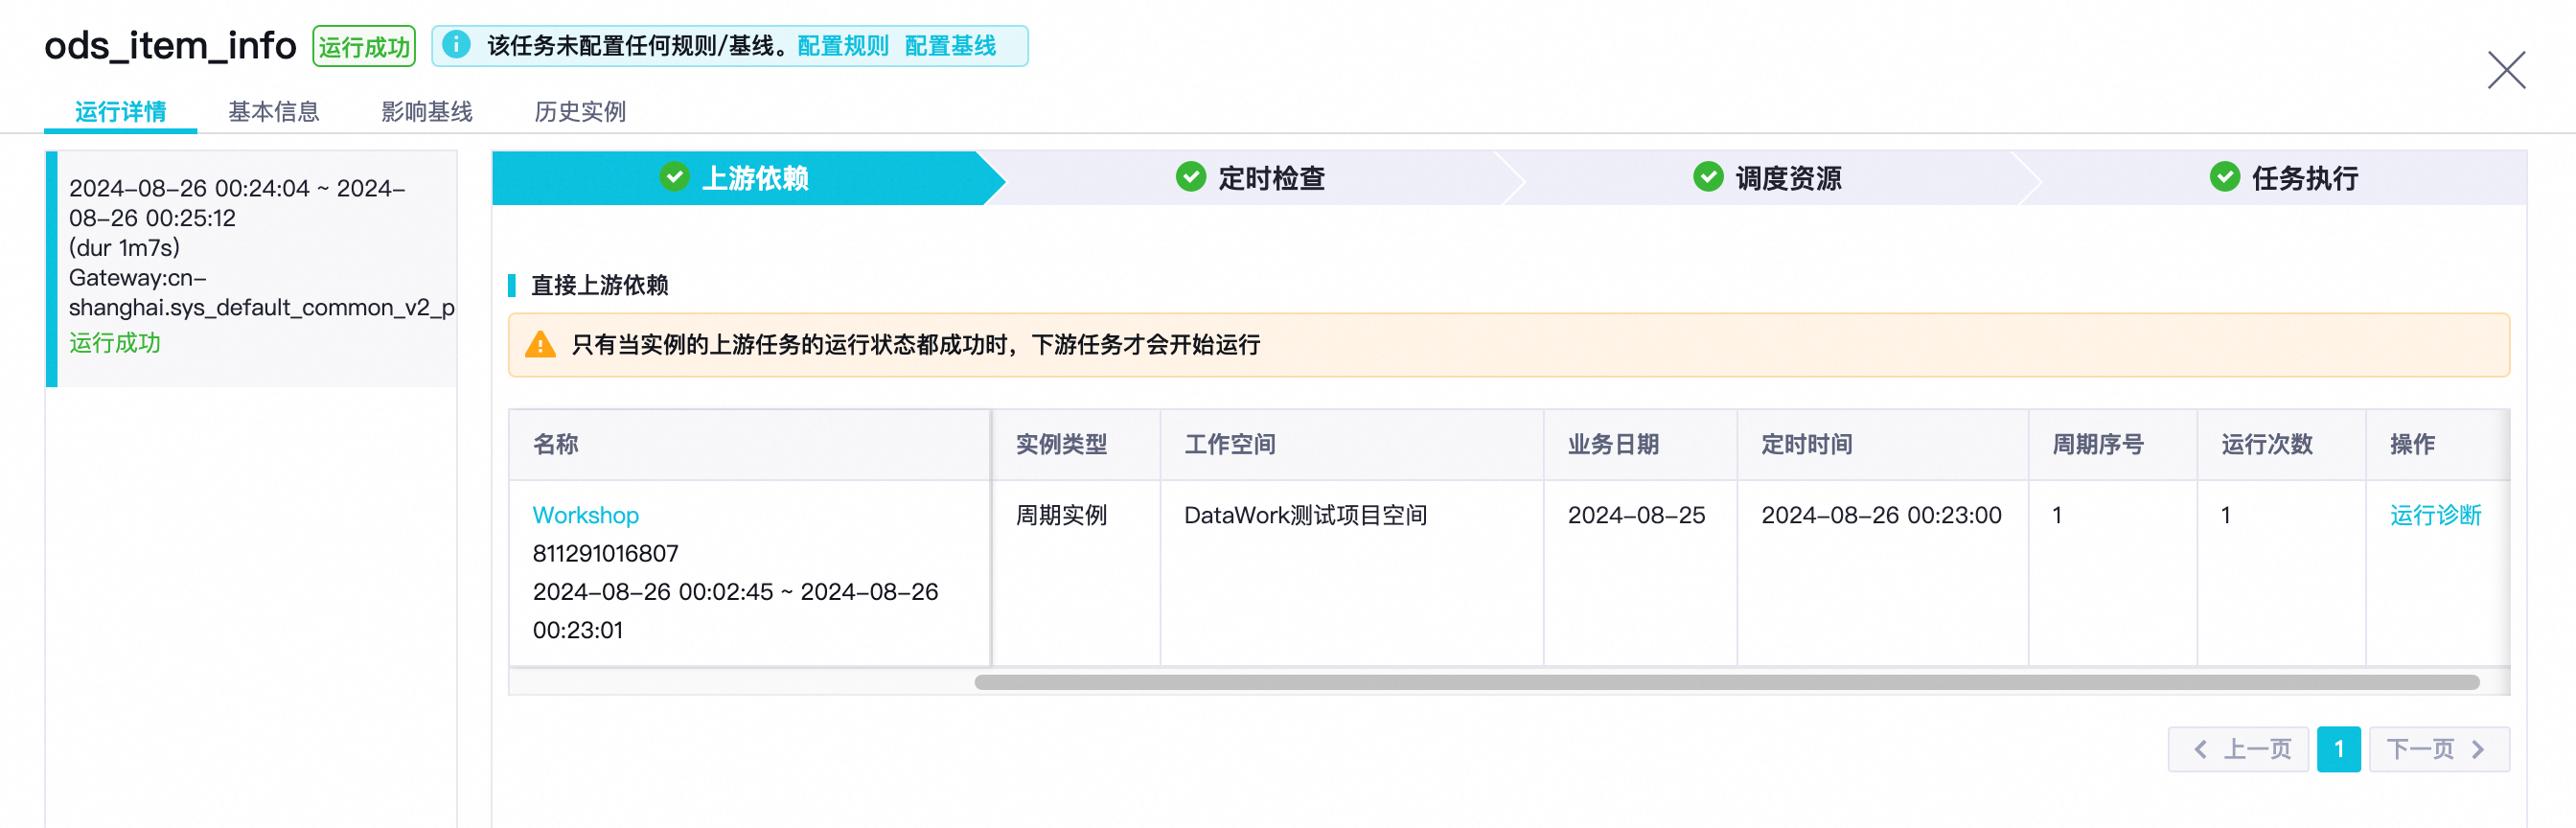Click the green check icon on 调度资源 step
The width and height of the screenshot is (2576, 828).
pos(1707,178)
